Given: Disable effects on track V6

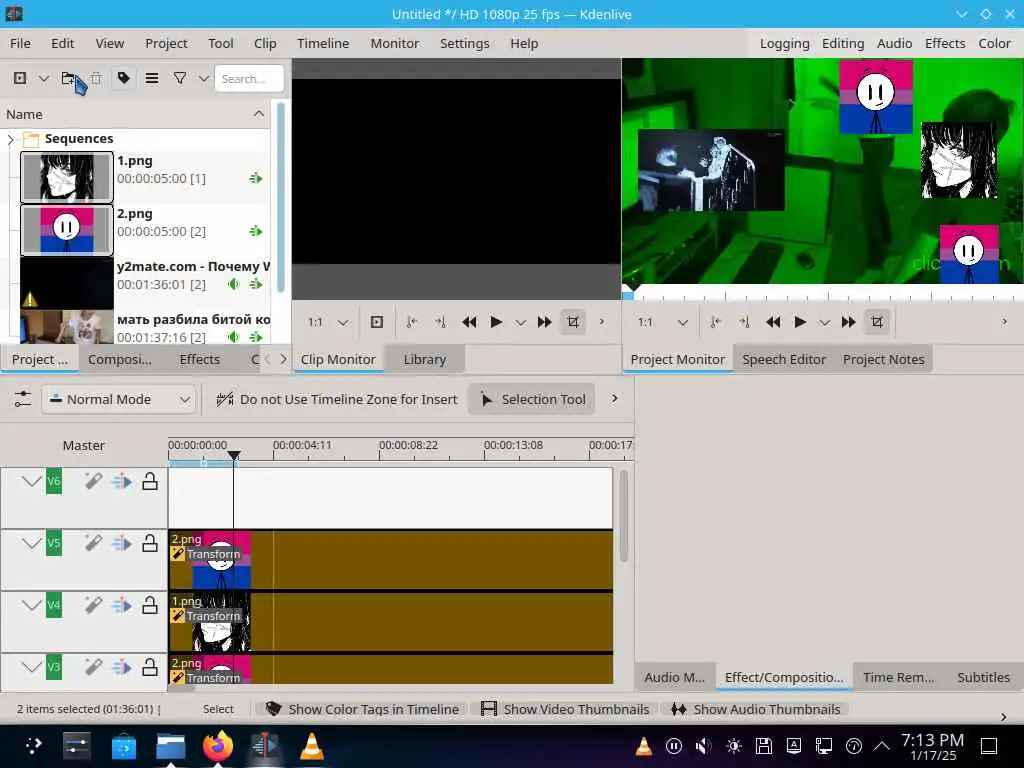Looking at the screenshot, I should coord(93,482).
